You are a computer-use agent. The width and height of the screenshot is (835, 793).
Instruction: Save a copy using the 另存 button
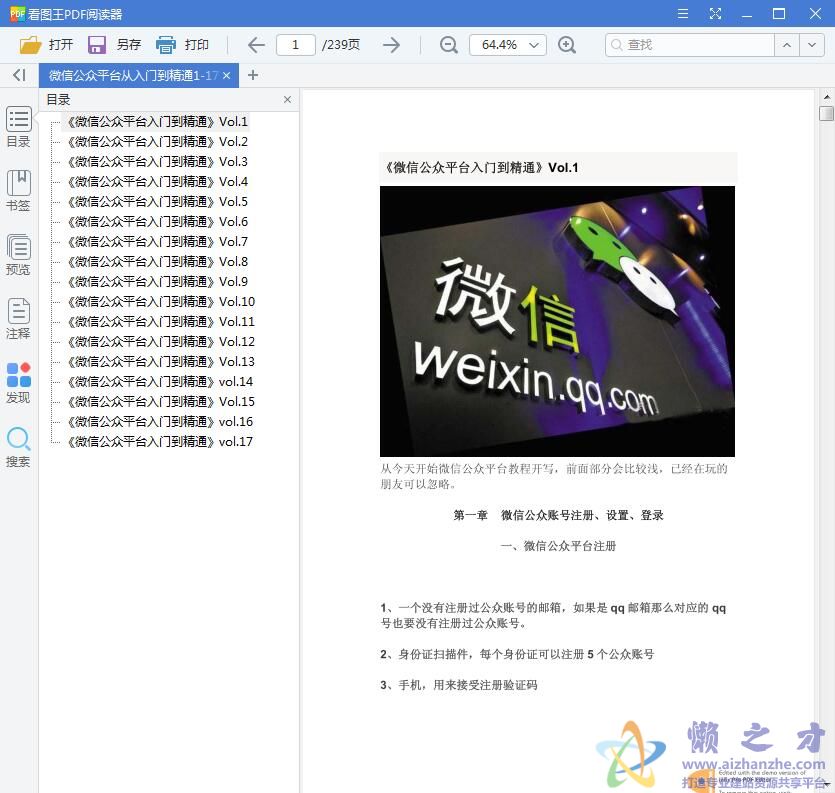pyautogui.click(x=114, y=45)
